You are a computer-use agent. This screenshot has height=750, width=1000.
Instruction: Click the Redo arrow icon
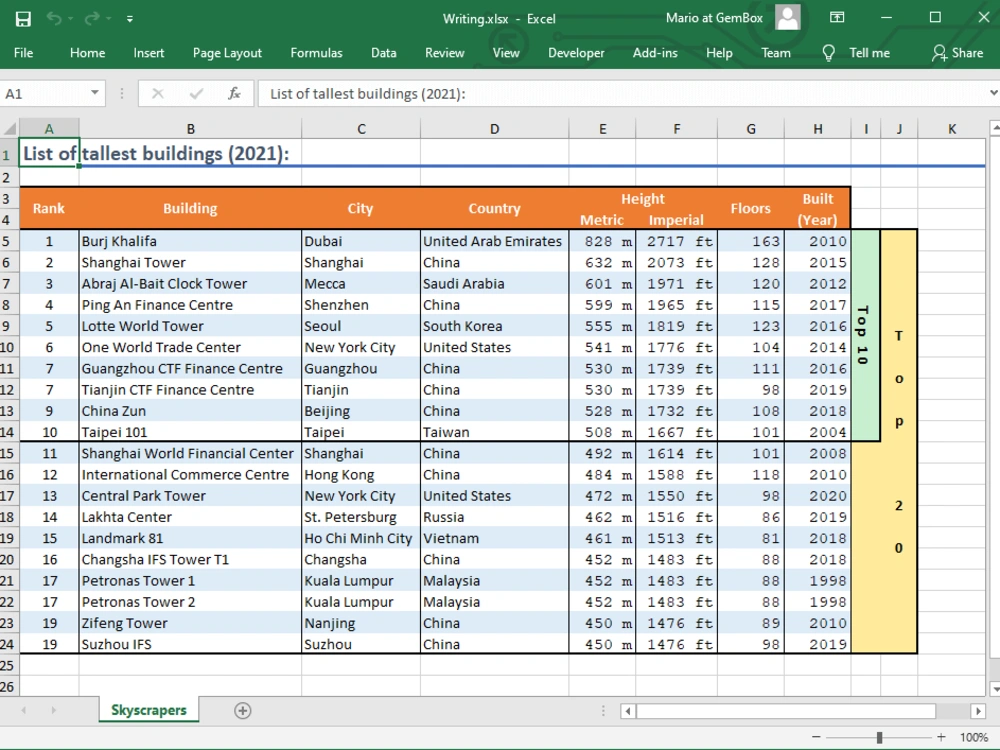[92, 18]
